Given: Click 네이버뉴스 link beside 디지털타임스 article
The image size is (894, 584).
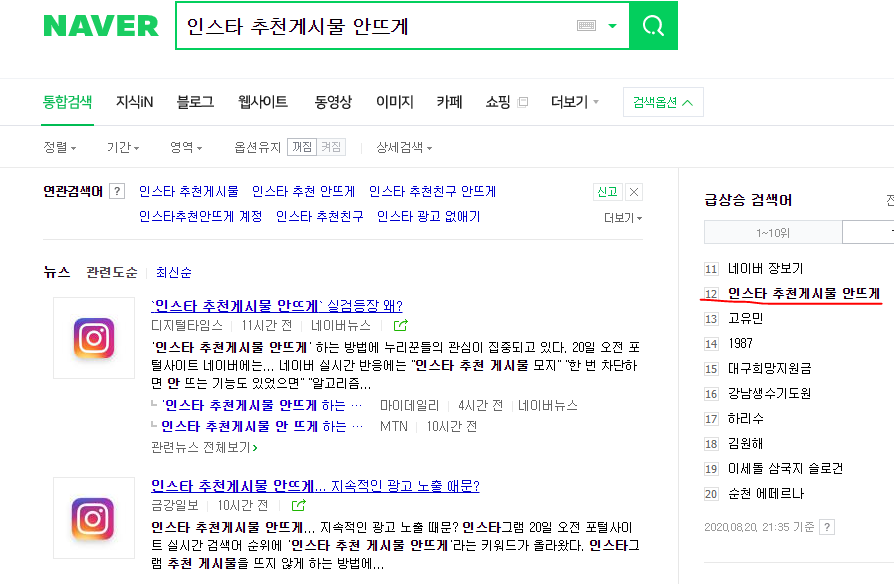Looking at the screenshot, I should 341,326.
